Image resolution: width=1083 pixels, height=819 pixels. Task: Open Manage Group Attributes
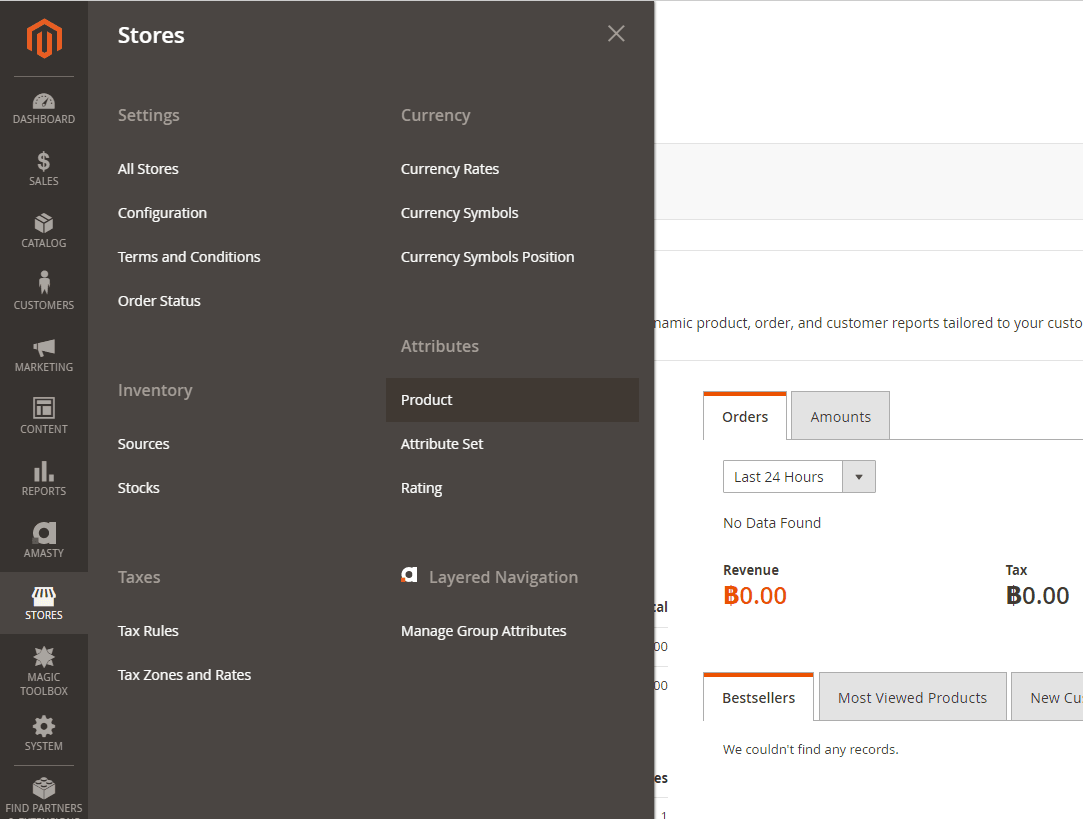coord(483,631)
